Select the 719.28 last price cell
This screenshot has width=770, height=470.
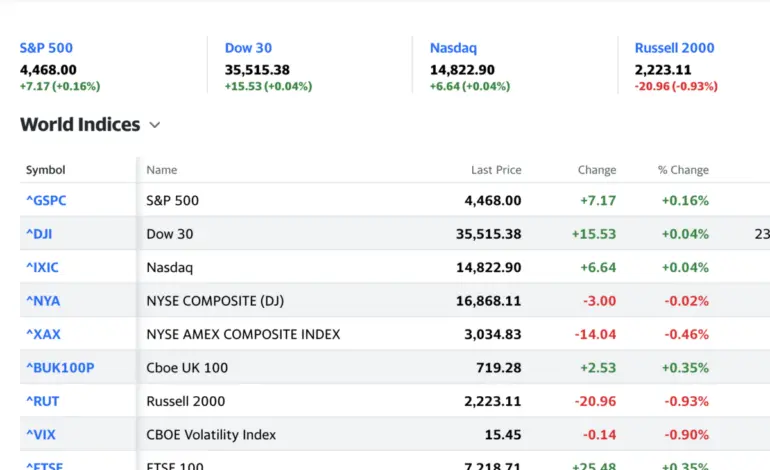click(x=498, y=367)
